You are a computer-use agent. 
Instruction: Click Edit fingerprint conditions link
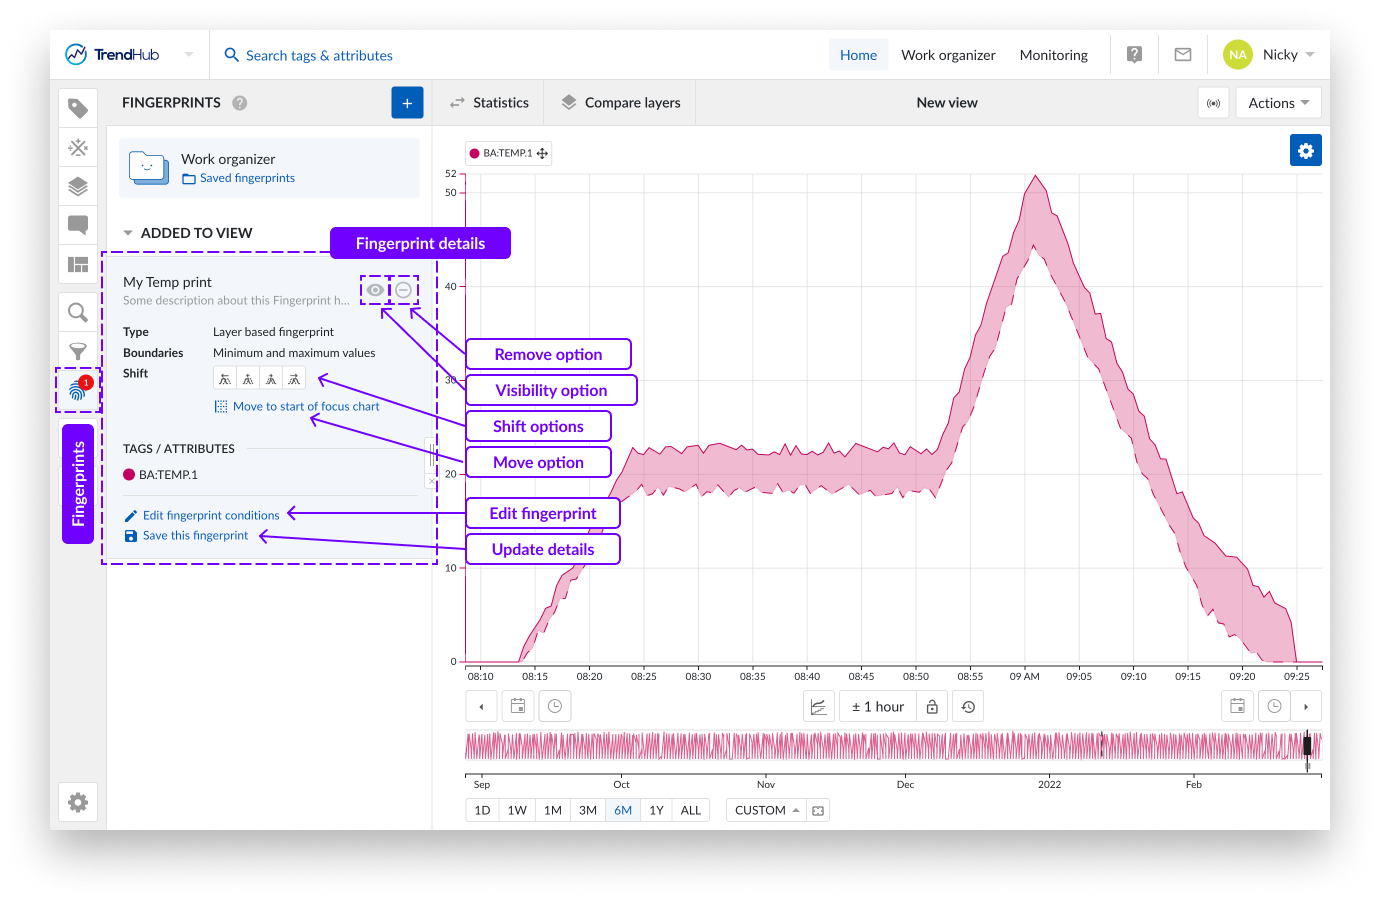210,516
